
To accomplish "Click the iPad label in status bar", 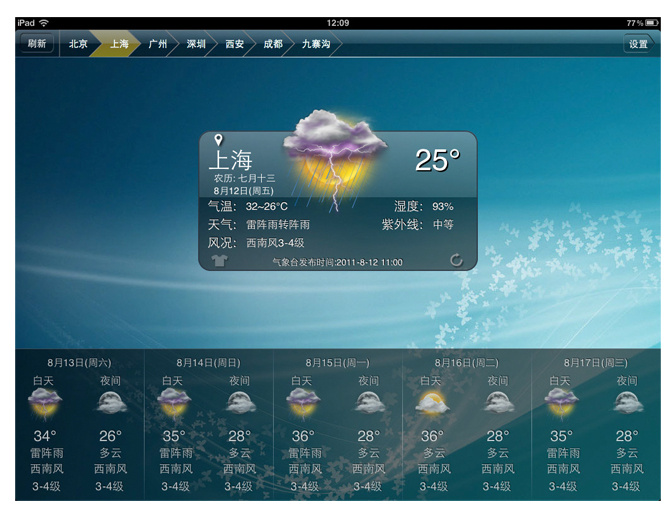I will coord(26,23).
